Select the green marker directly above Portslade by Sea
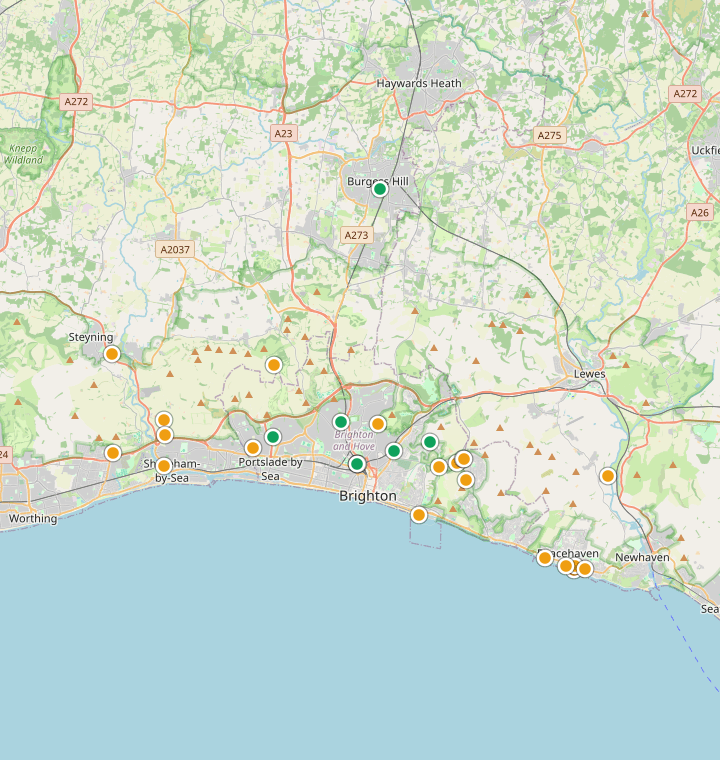The height and width of the screenshot is (760, 720). 273,437
